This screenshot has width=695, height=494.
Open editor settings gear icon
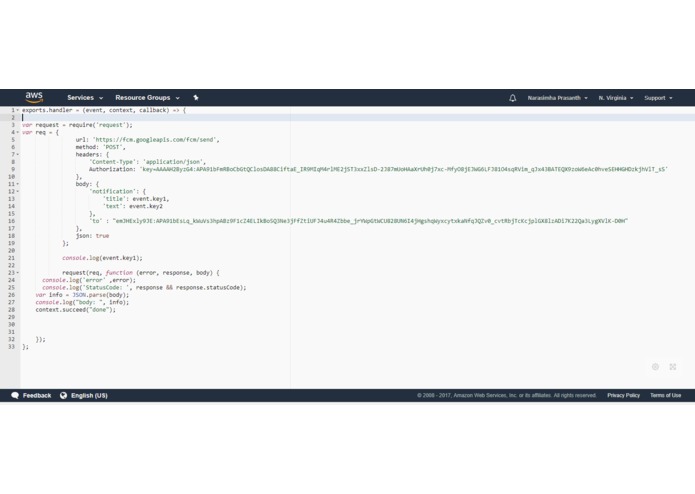pos(655,367)
